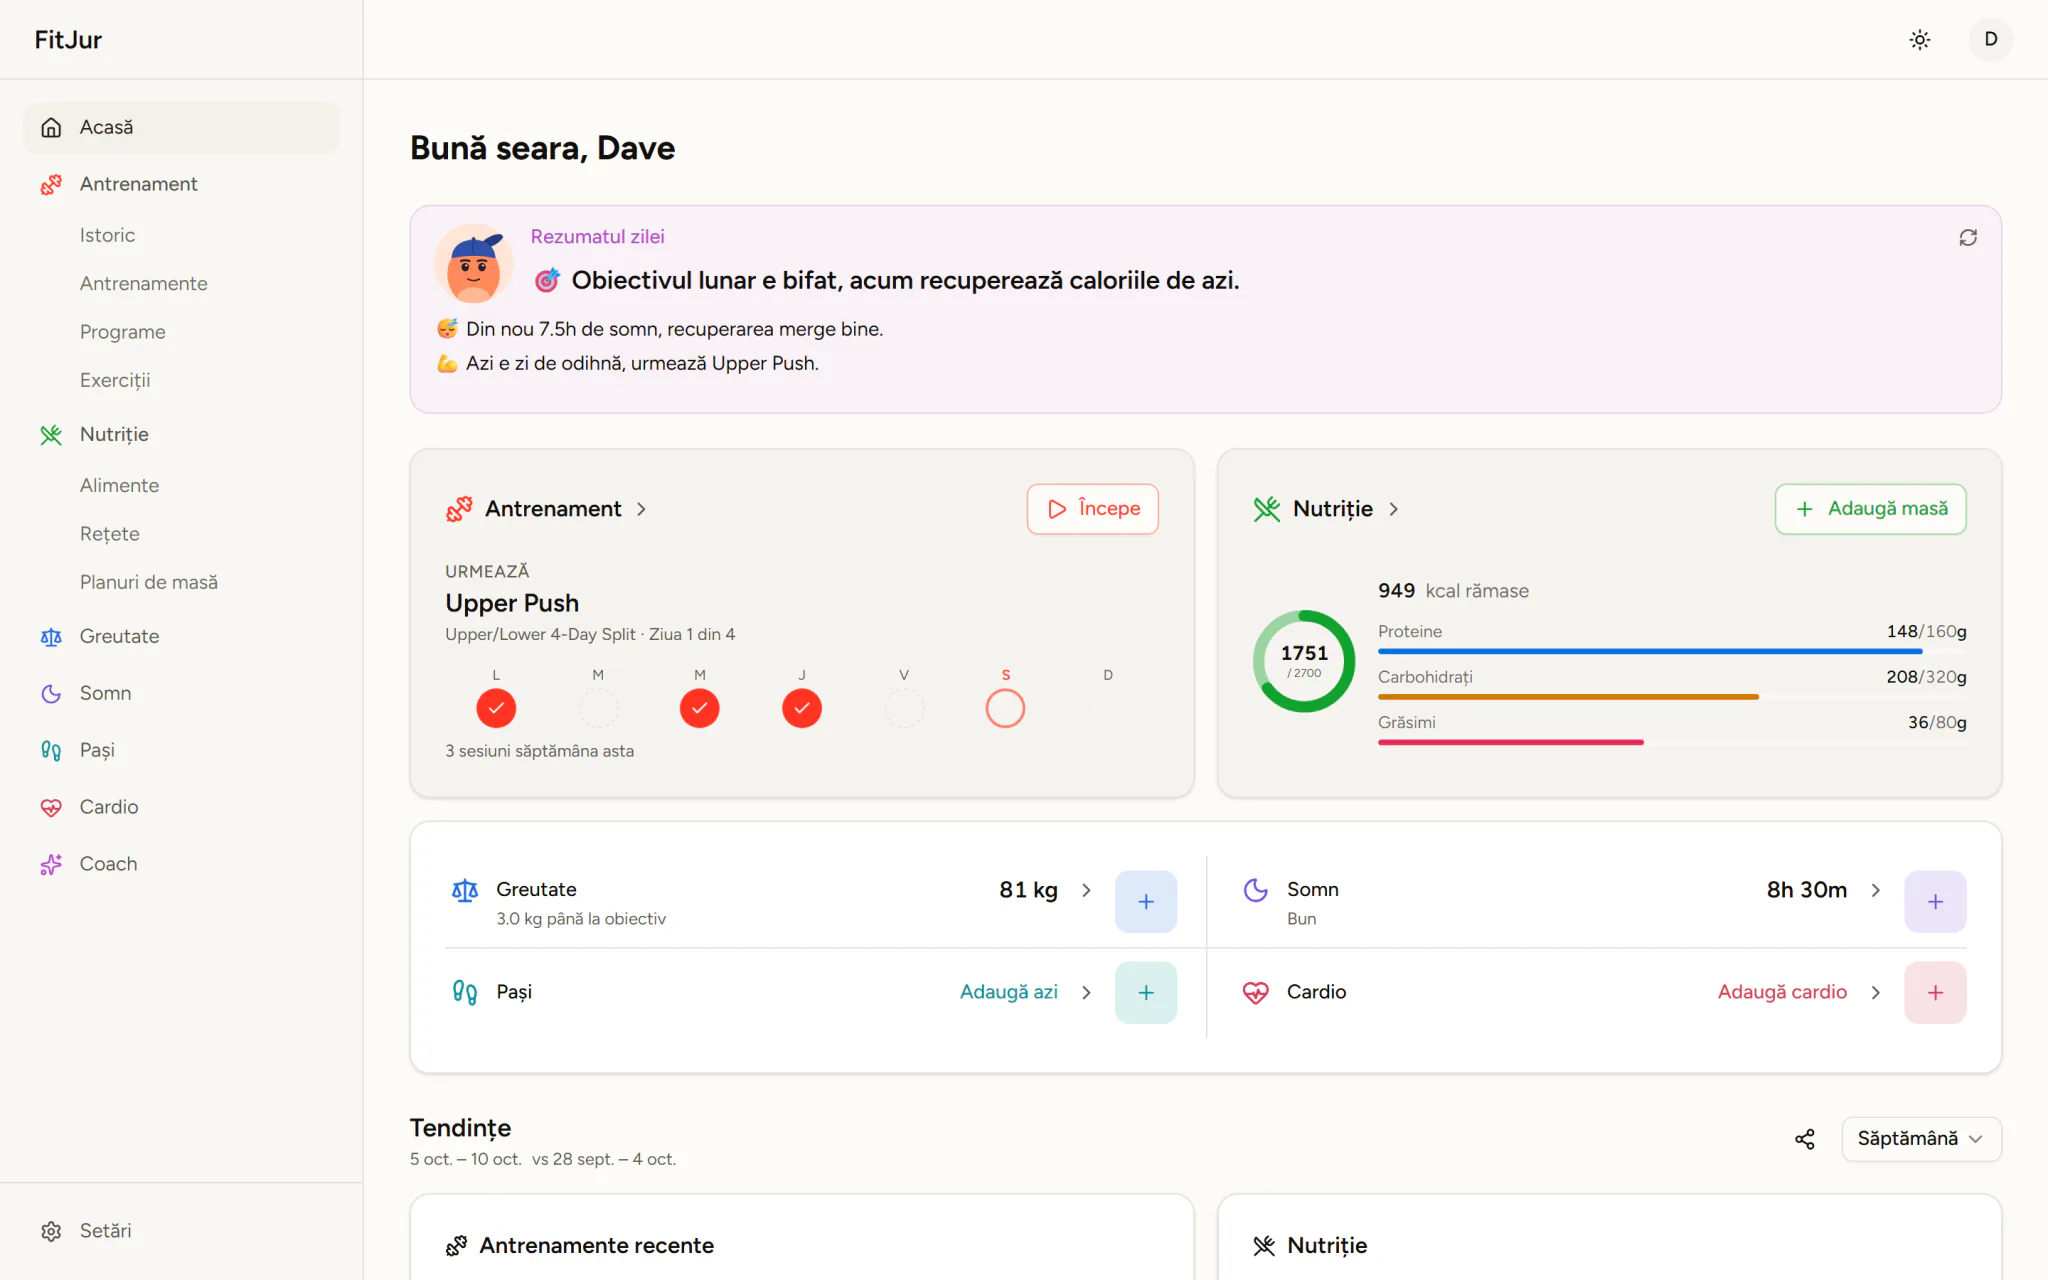This screenshot has width=2048, height=1280.
Task: Click the heart icon in Cardio row
Action: pos(1256,992)
